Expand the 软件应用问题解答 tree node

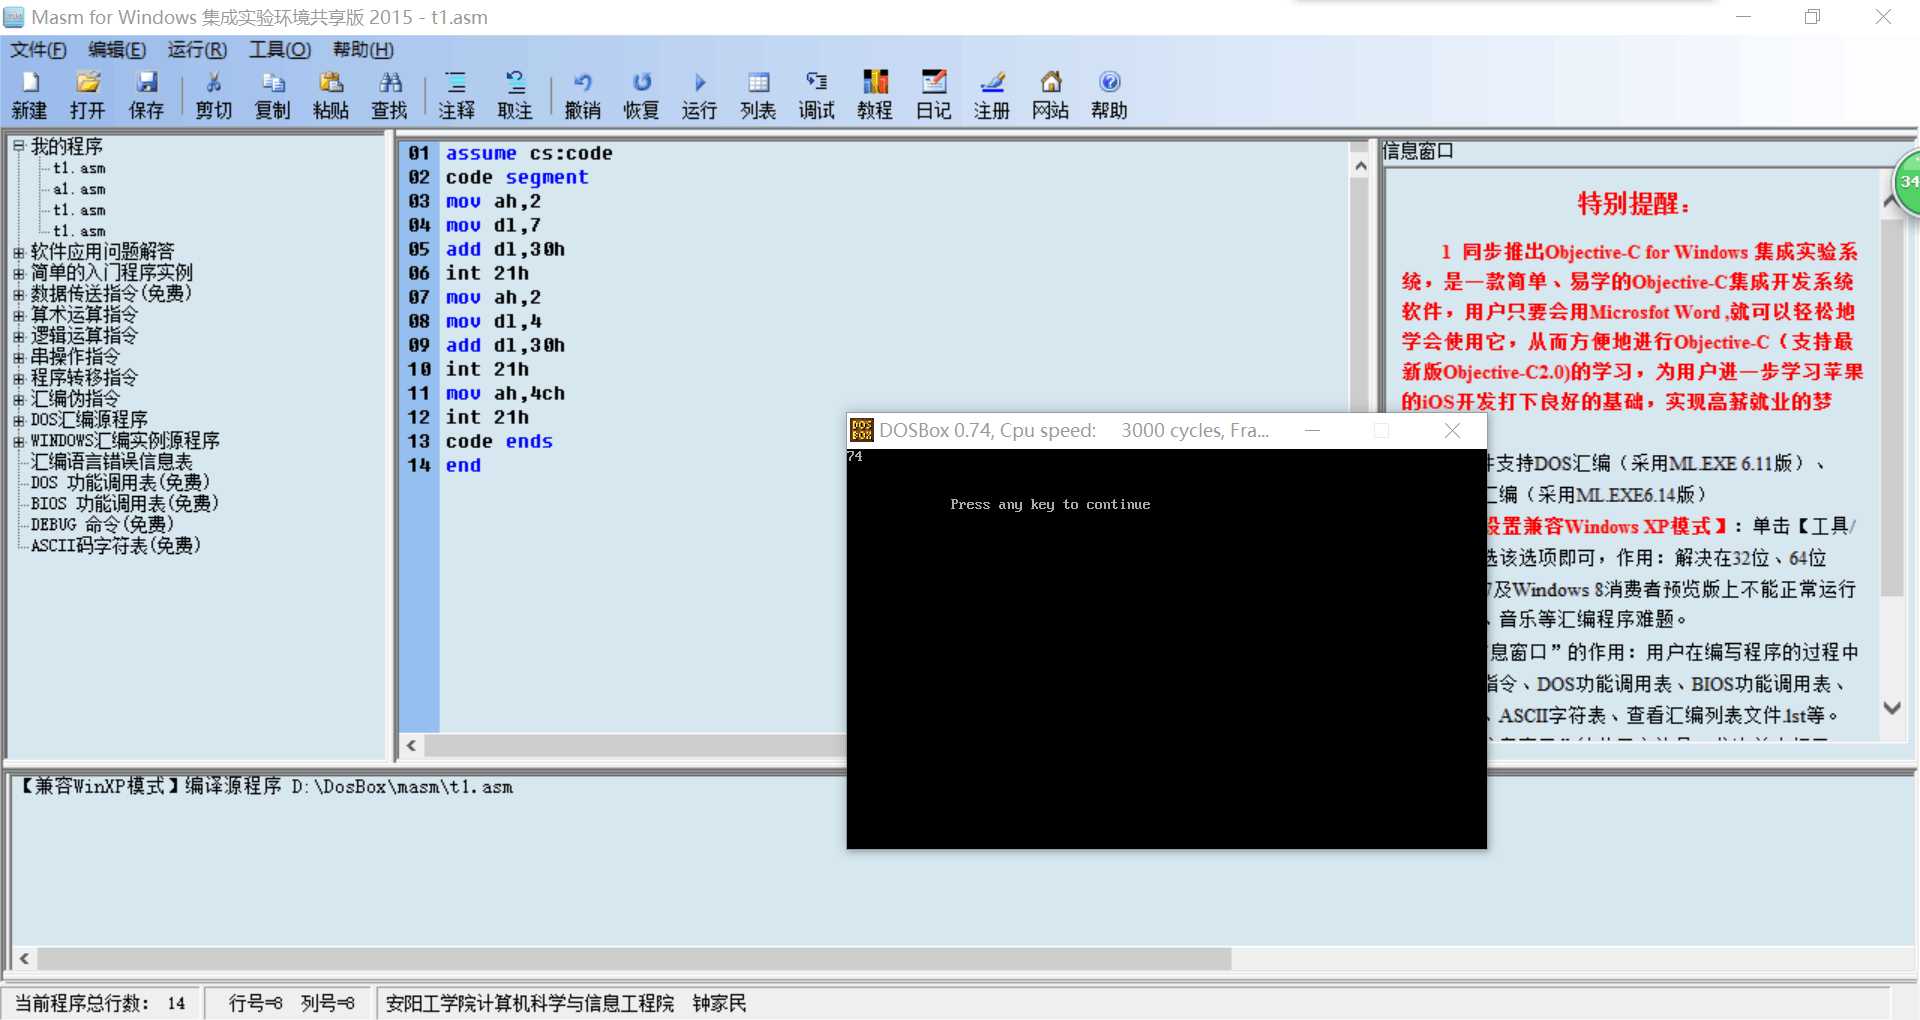click(18, 252)
